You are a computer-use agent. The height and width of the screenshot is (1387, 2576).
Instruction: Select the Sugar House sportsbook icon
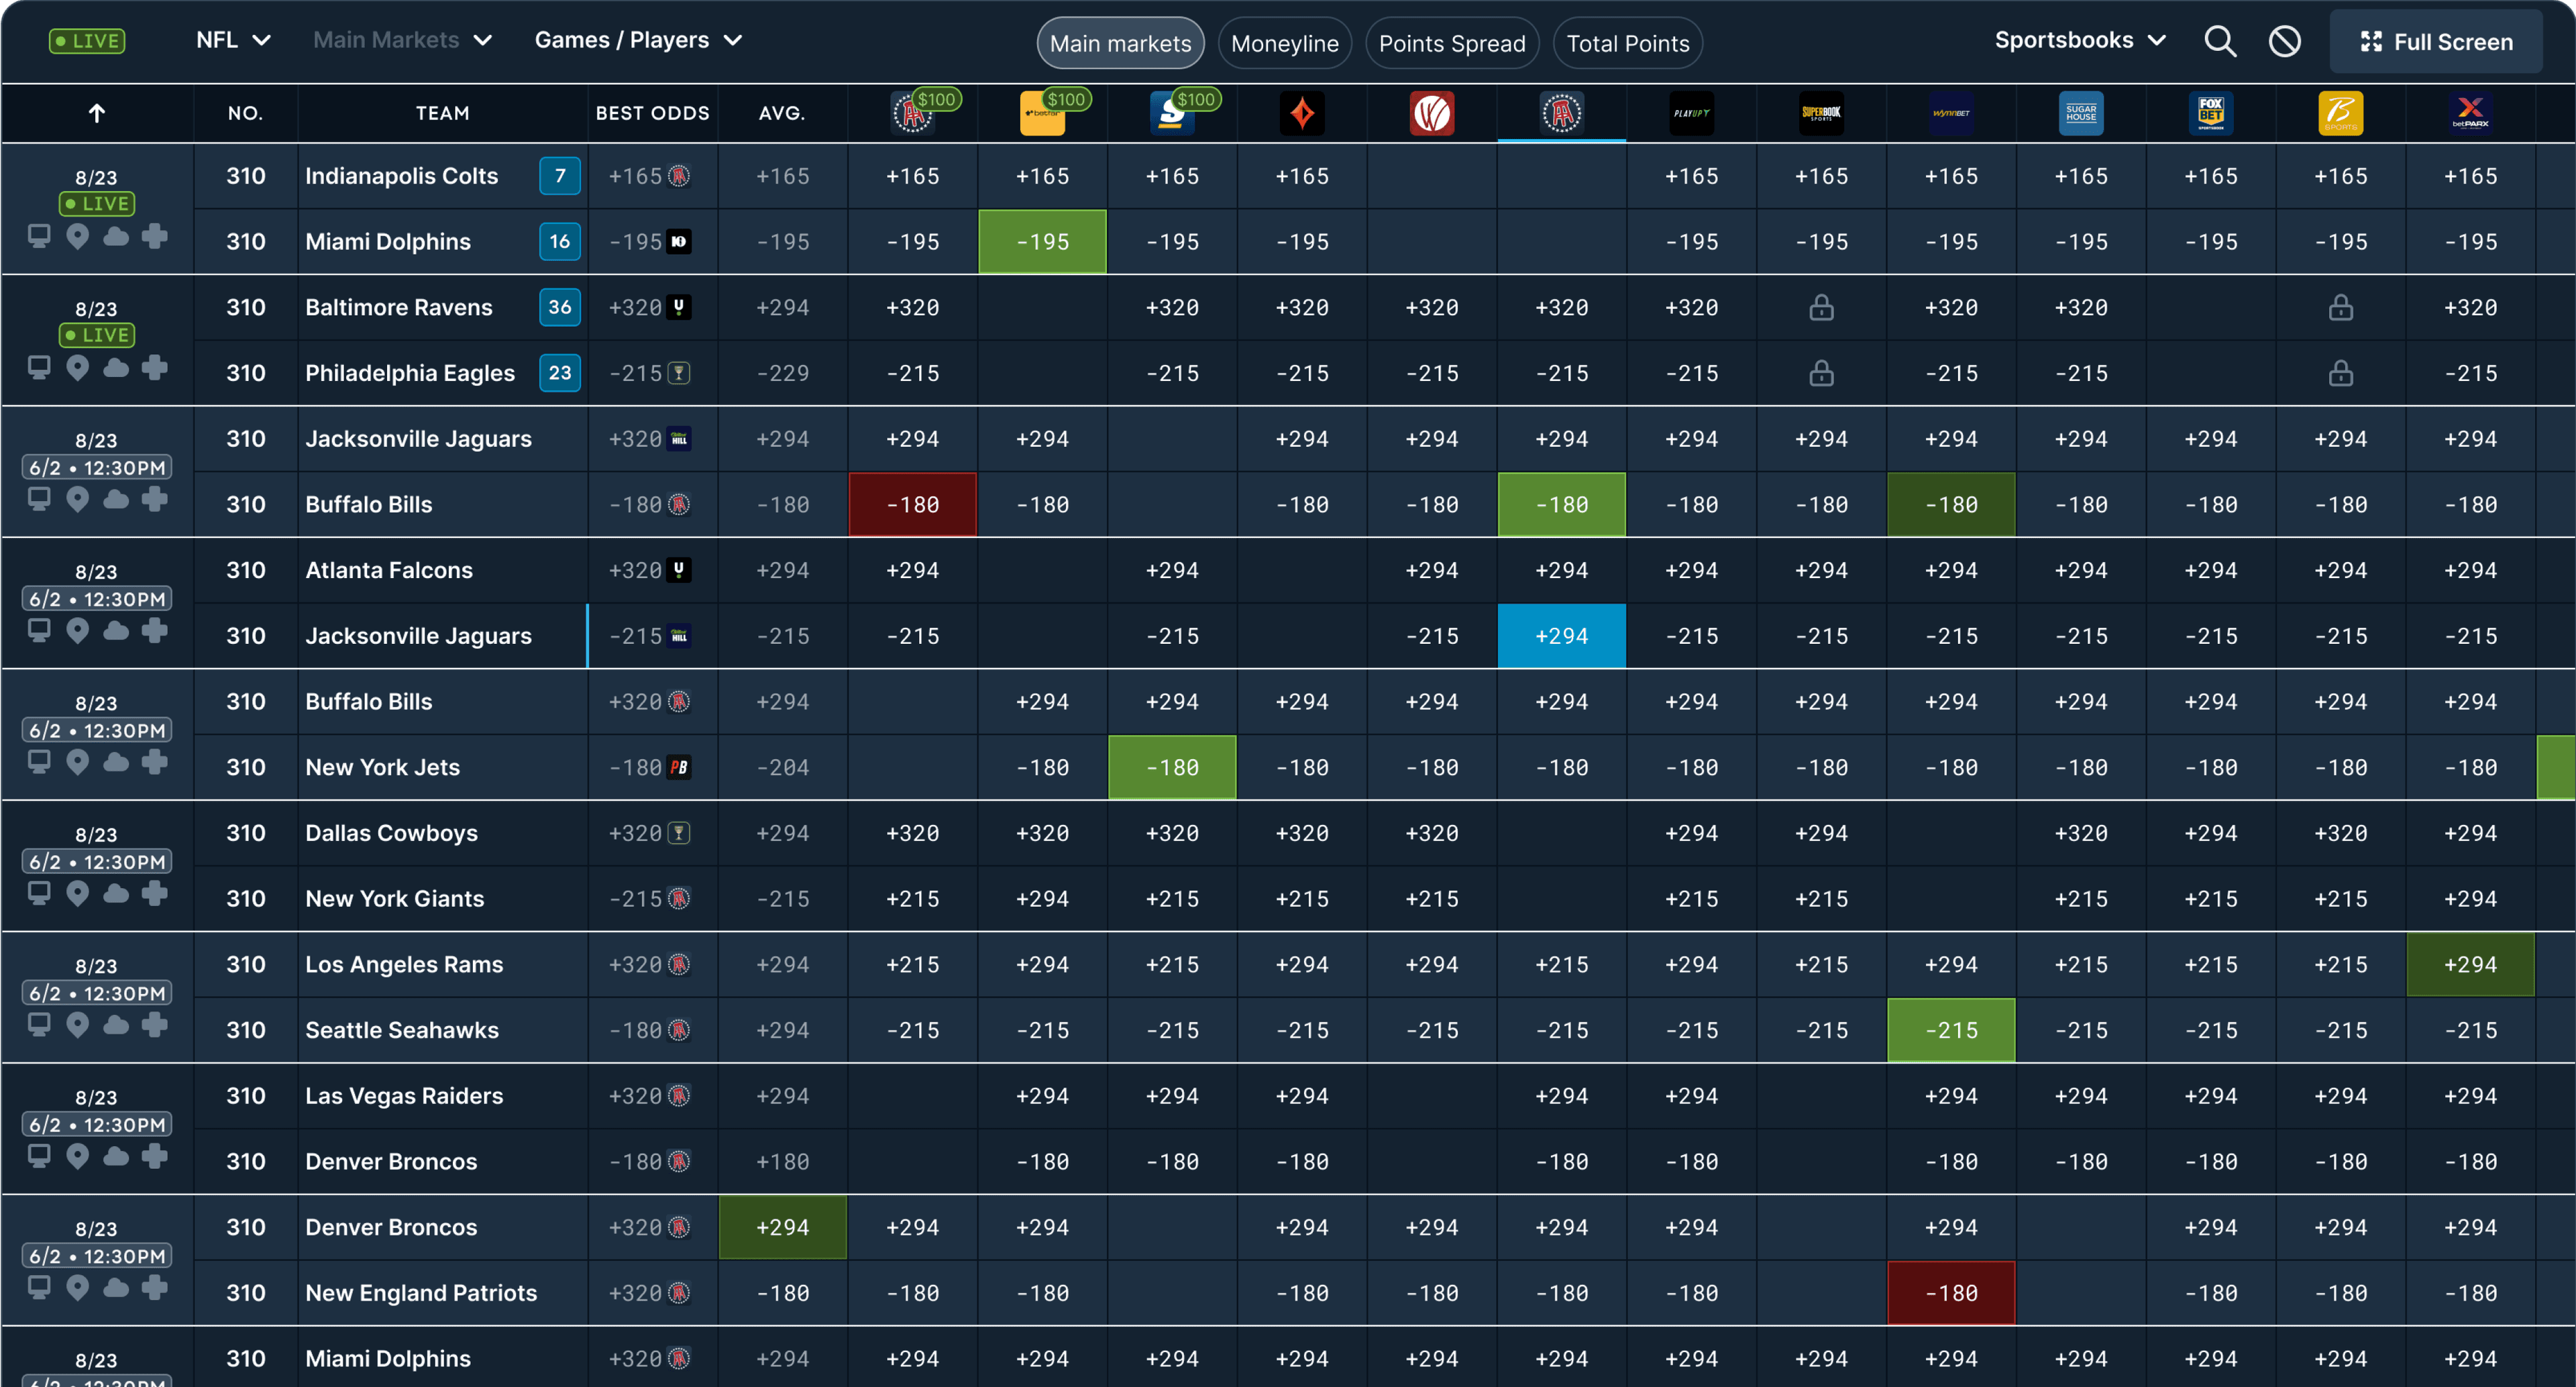click(2081, 113)
